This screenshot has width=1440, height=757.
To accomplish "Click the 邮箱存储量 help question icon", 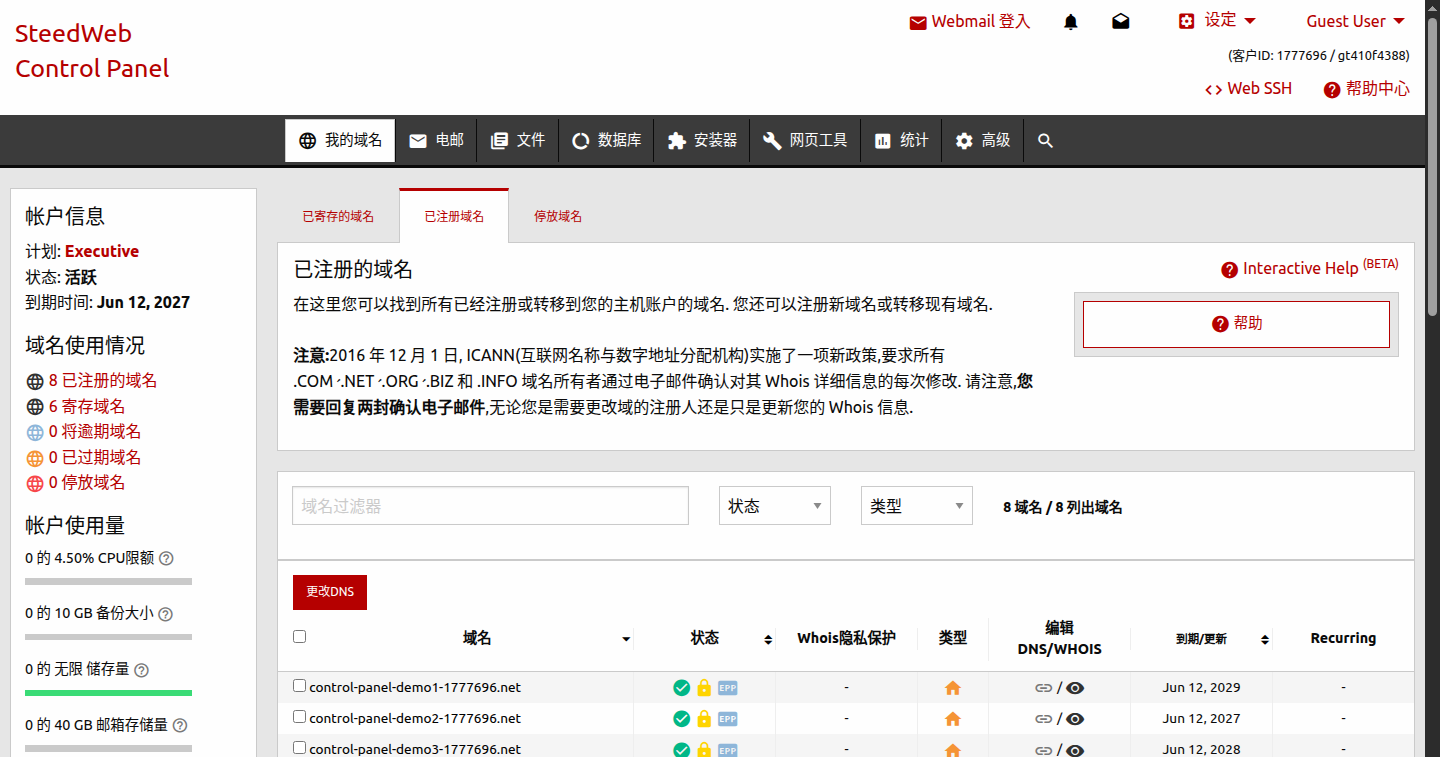I will pyautogui.click(x=180, y=726).
